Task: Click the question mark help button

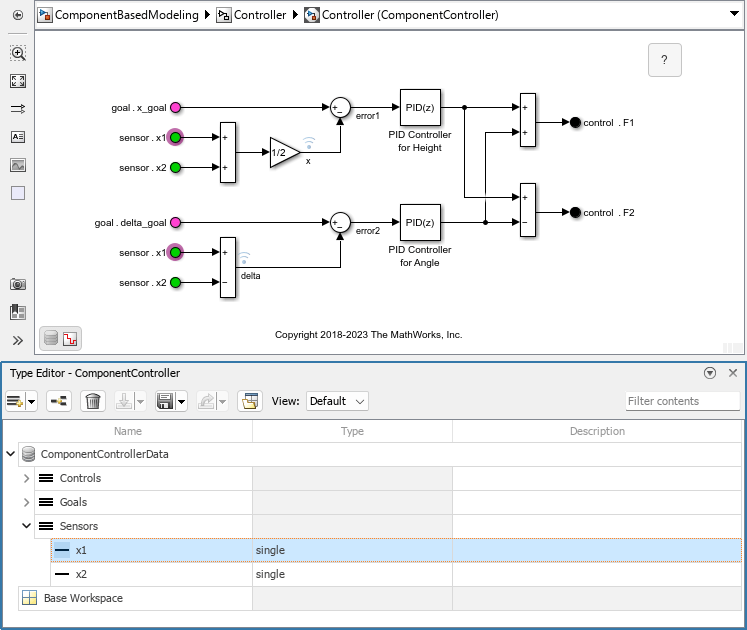Action: click(665, 60)
